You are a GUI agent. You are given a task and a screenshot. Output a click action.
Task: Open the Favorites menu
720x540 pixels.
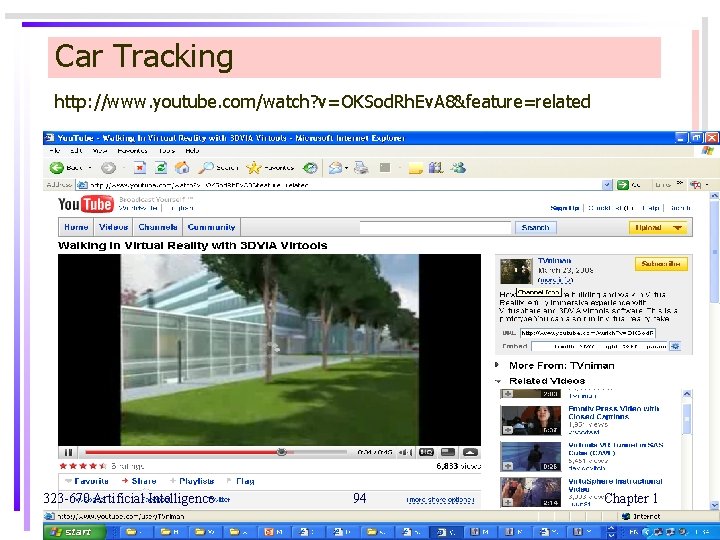132,151
